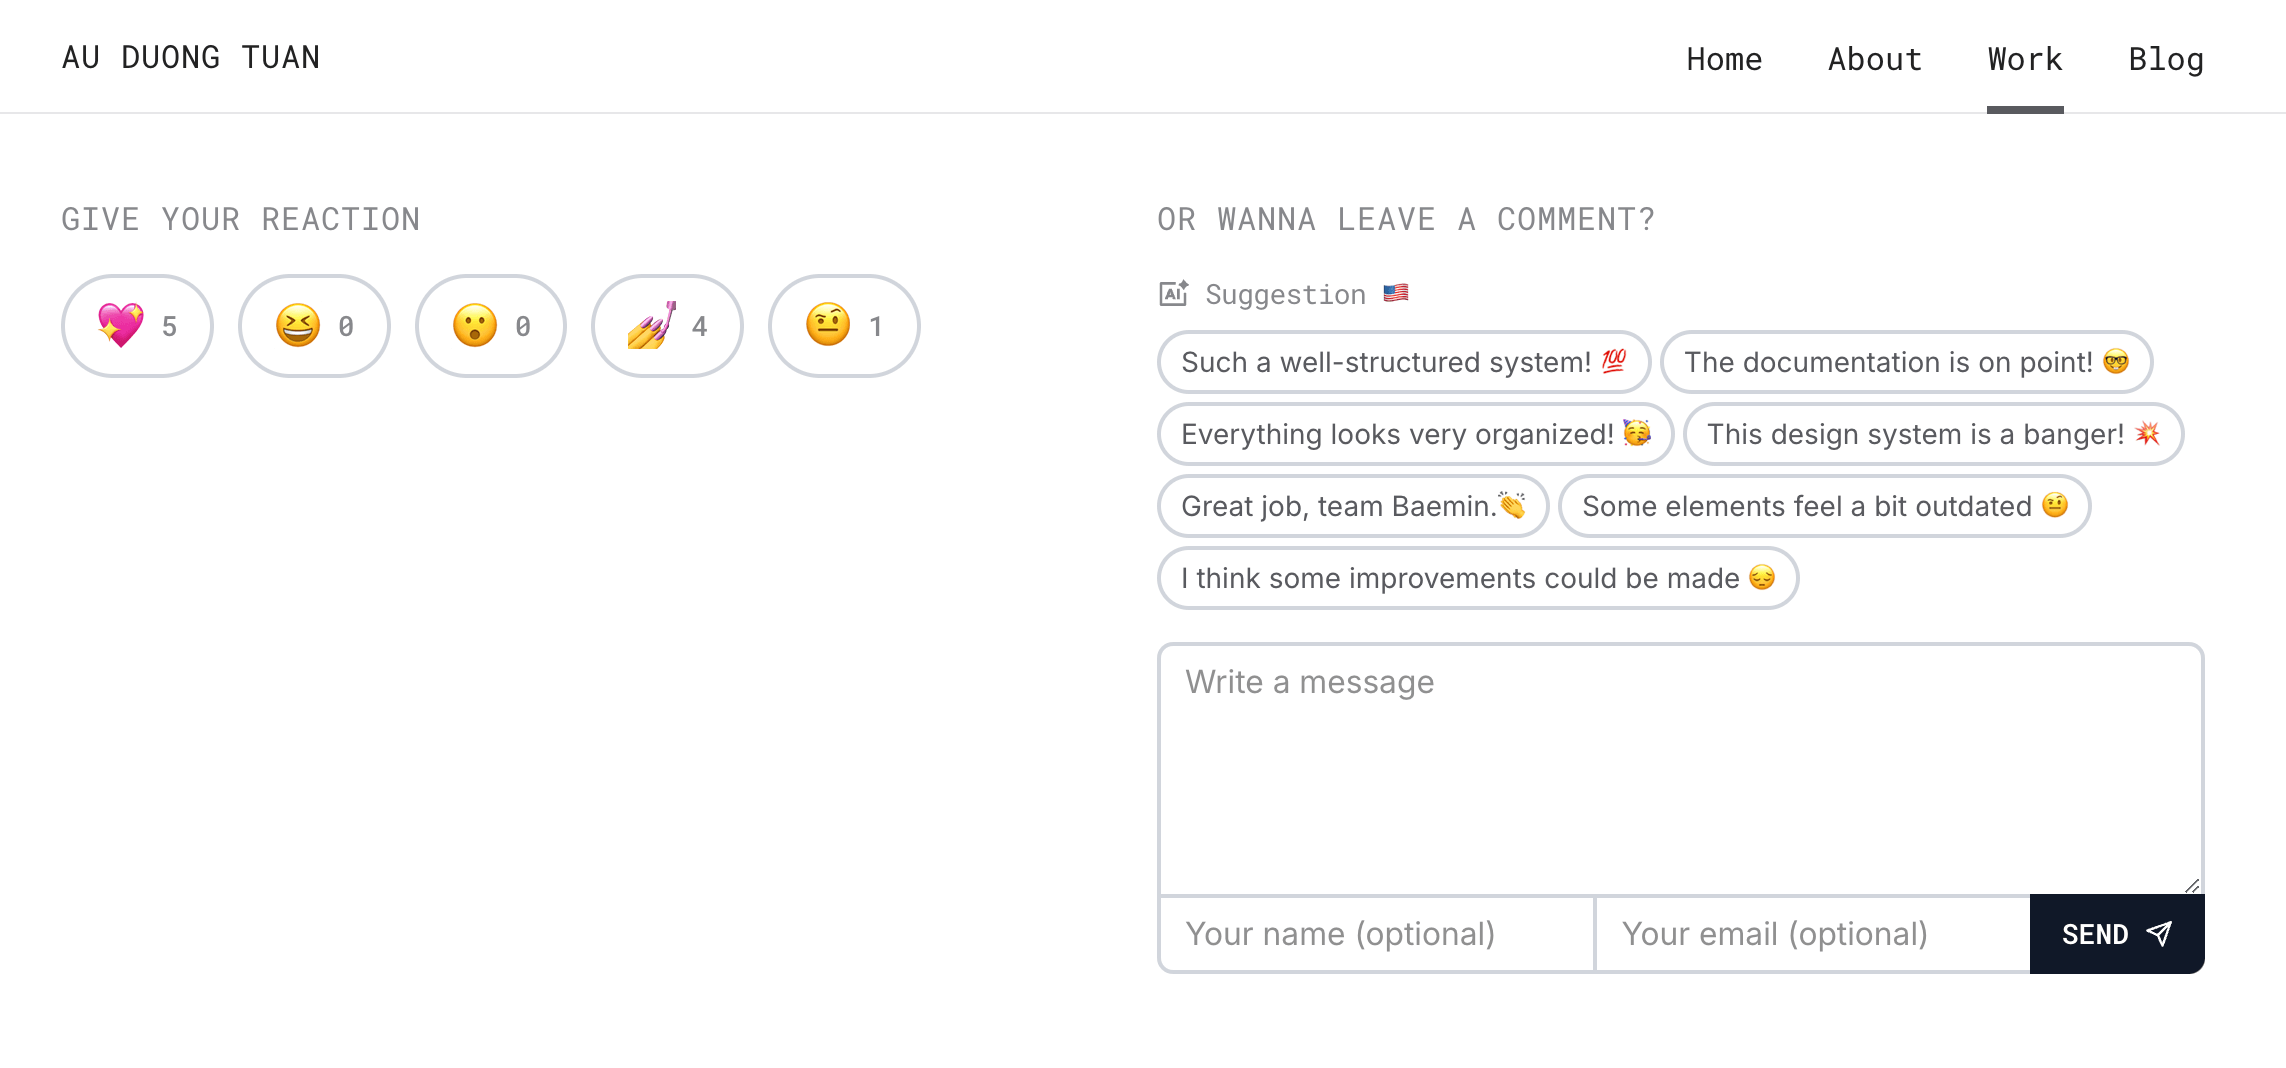The image size is (2286, 1068).
Task: React with the sparkling heart emoji
Action: 137,326
